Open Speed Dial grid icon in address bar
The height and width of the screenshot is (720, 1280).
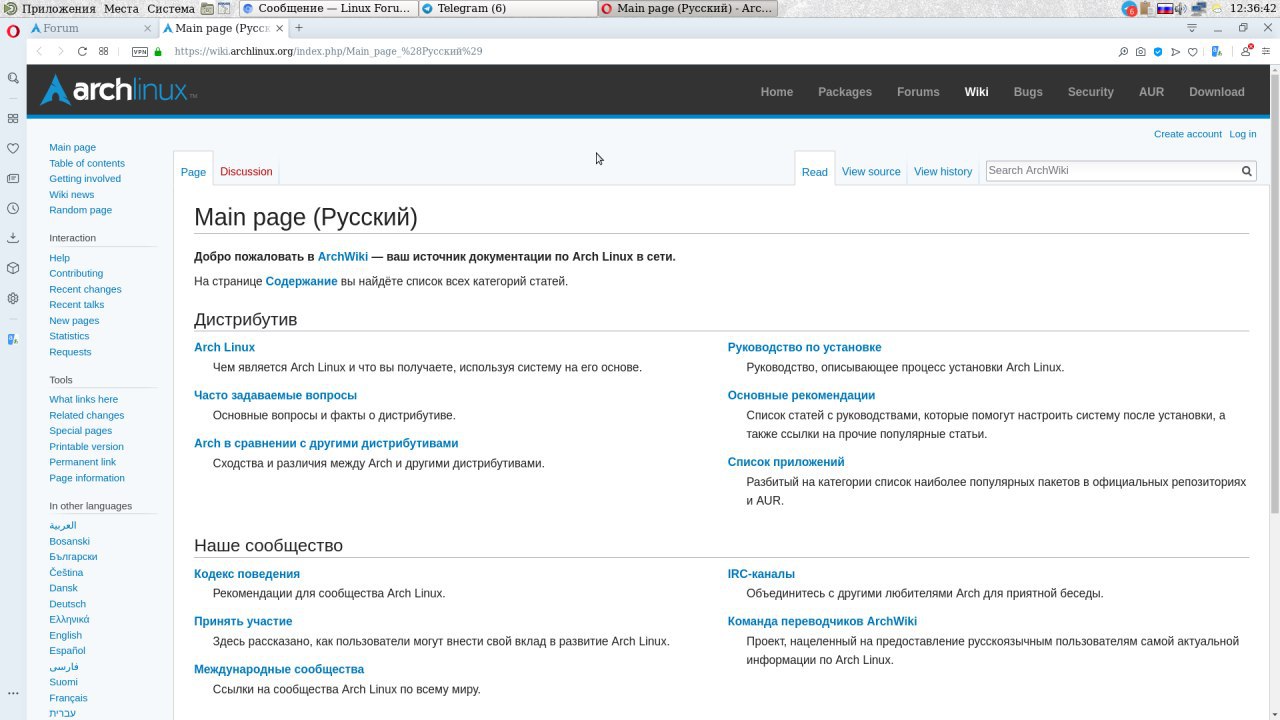(x=103, y=52)
